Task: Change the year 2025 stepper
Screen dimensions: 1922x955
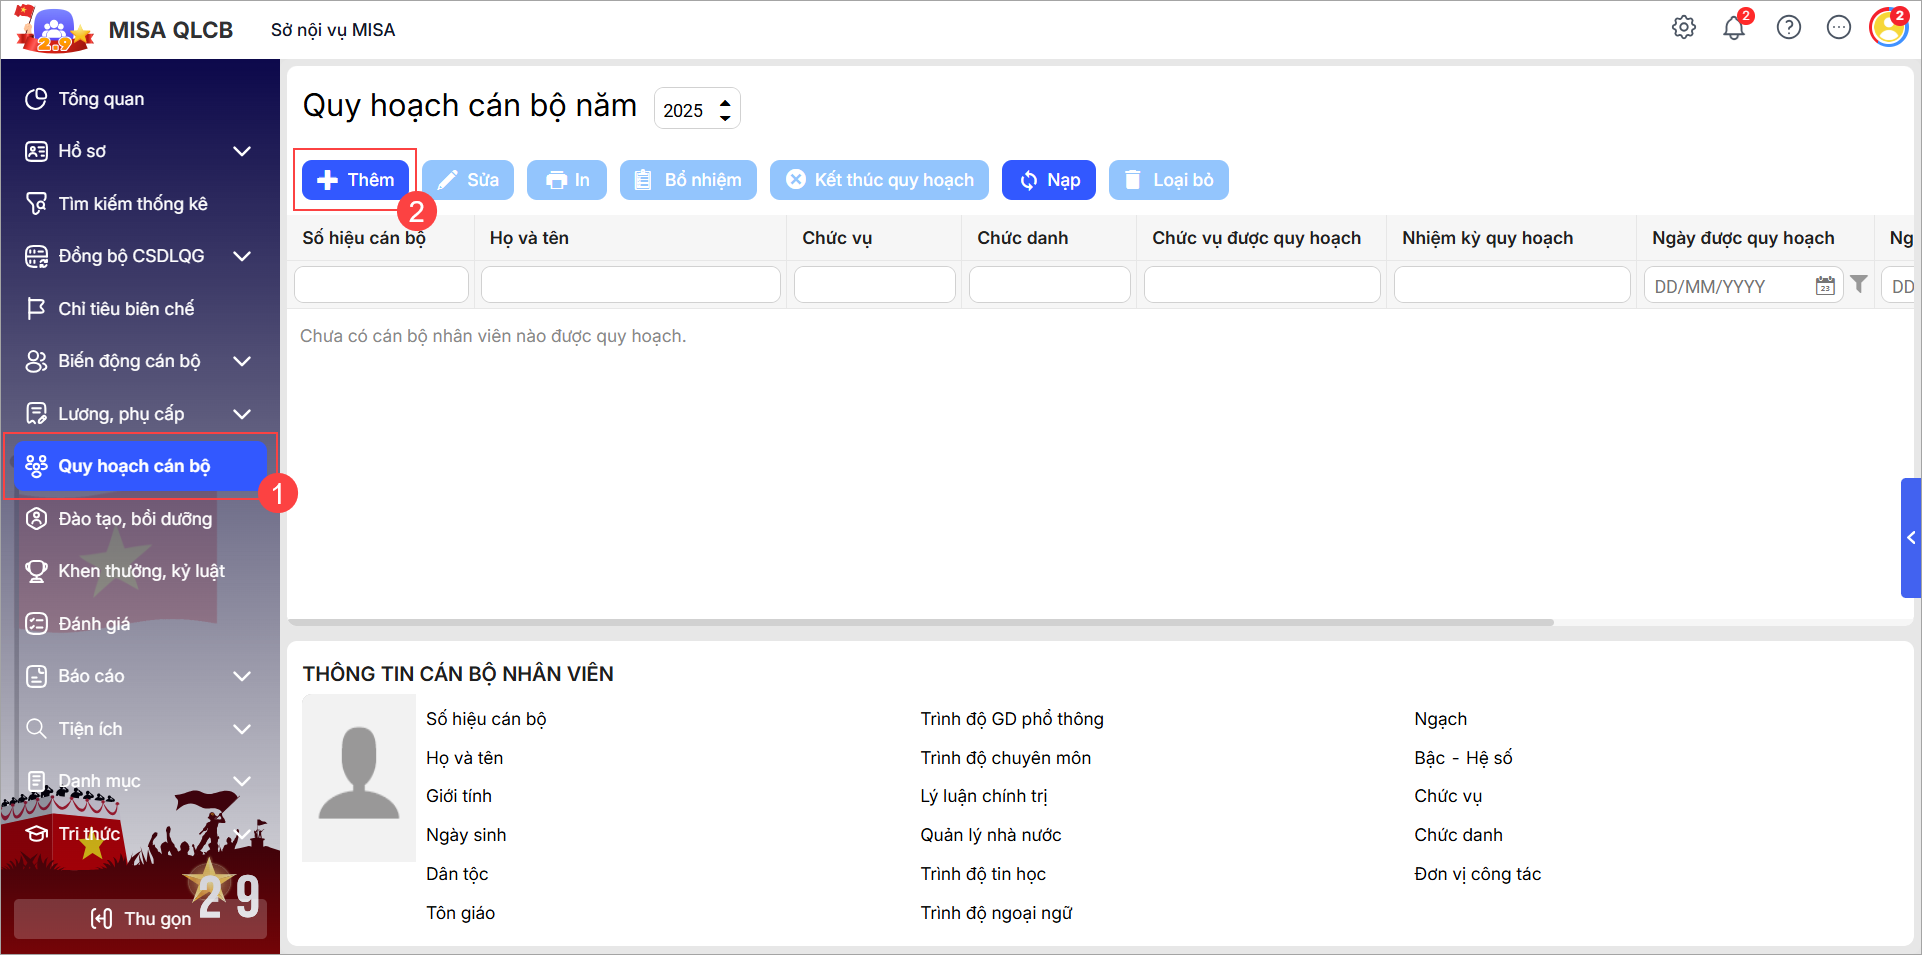Action: (x=725, y=109)
